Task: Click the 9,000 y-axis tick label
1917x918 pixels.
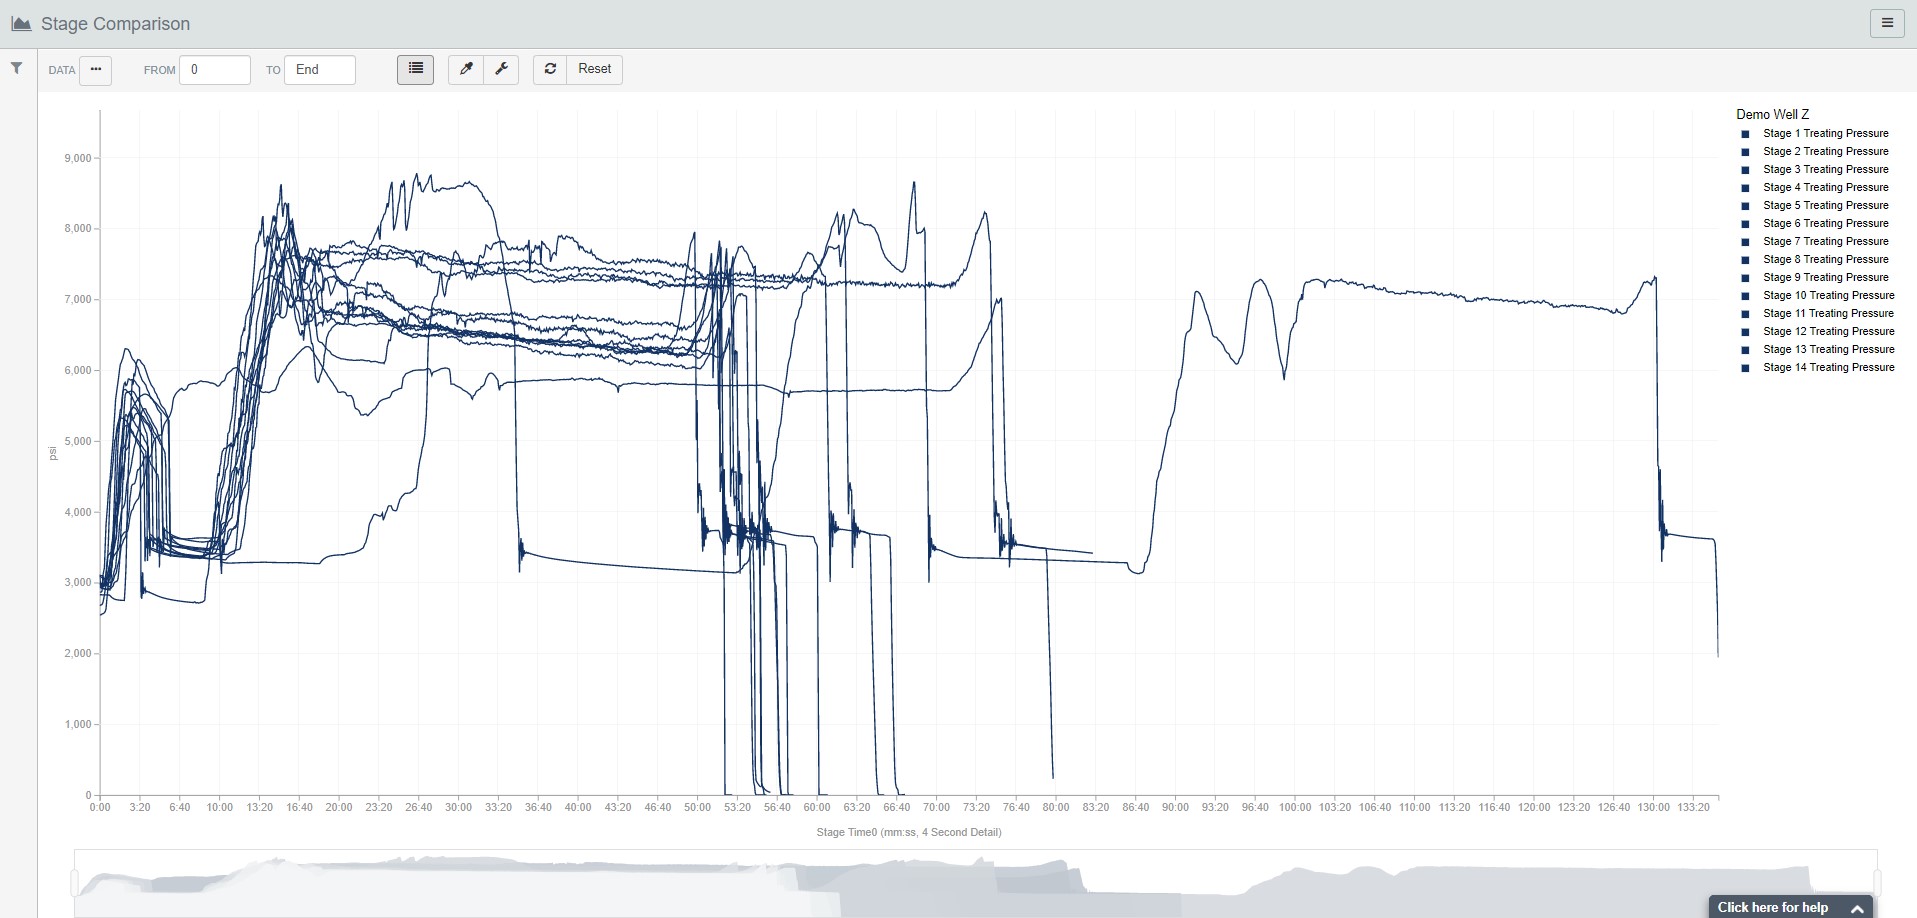Action: [78, 158]
